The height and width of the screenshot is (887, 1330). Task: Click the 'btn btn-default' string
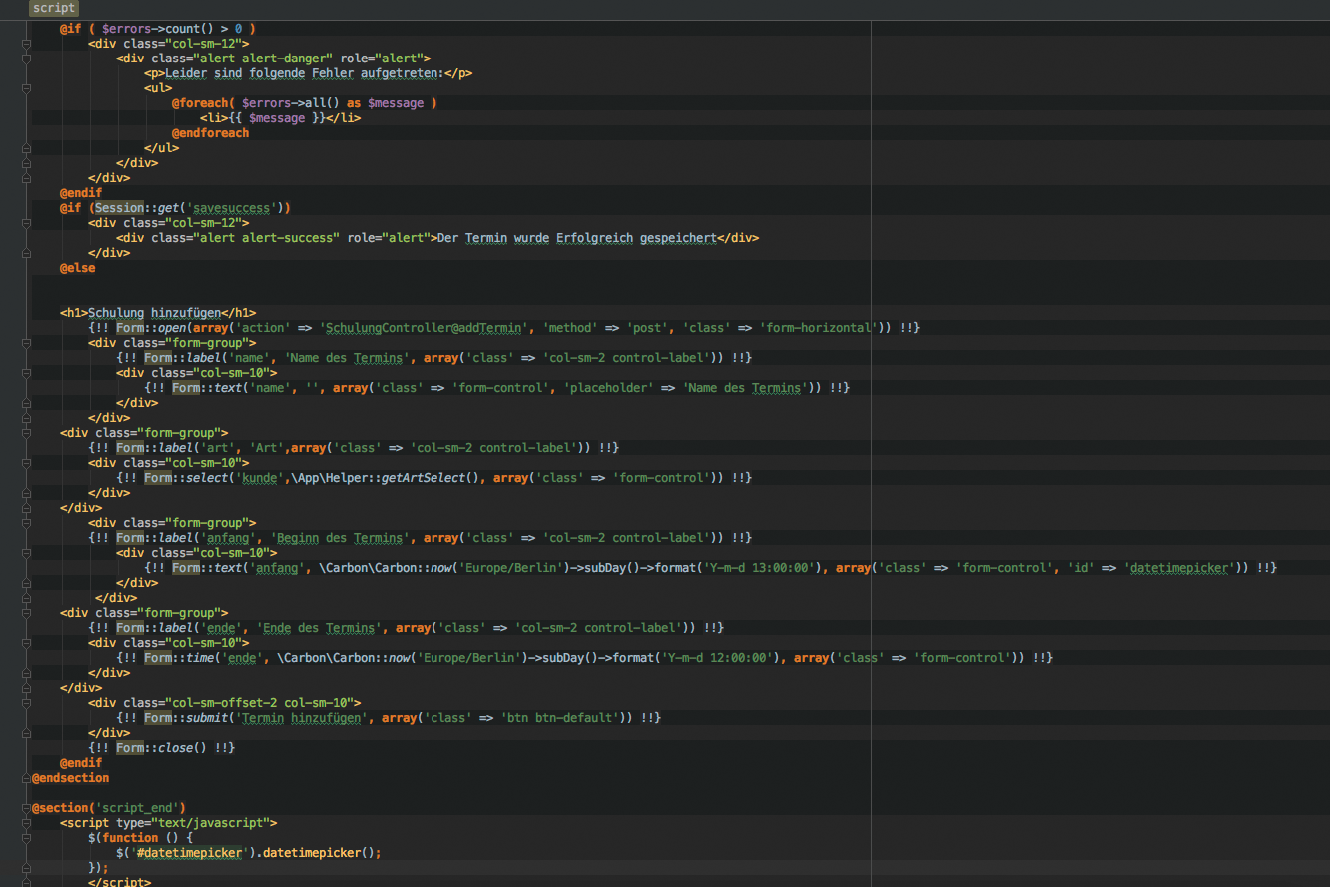559,718
